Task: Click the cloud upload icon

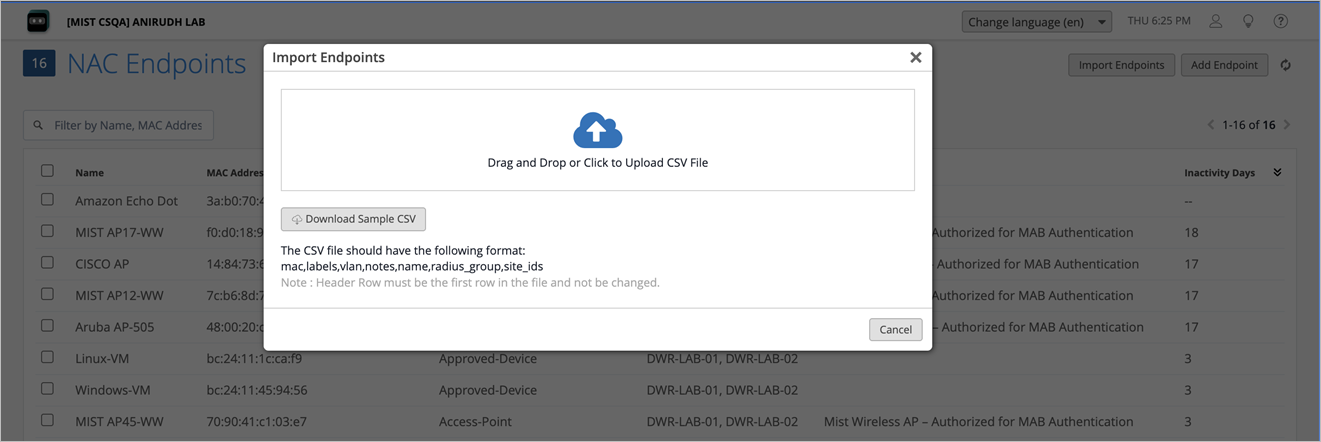Action: (598, 130)
